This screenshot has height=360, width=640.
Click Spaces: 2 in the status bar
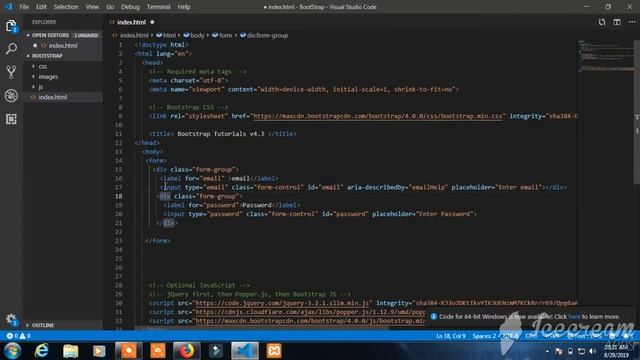click(x=484, y=336)
